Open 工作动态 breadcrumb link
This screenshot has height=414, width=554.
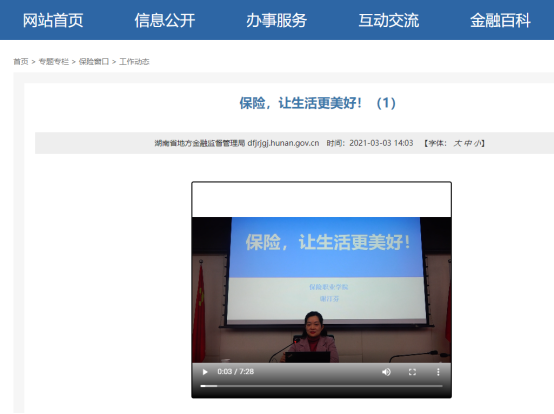click(134, 61)
